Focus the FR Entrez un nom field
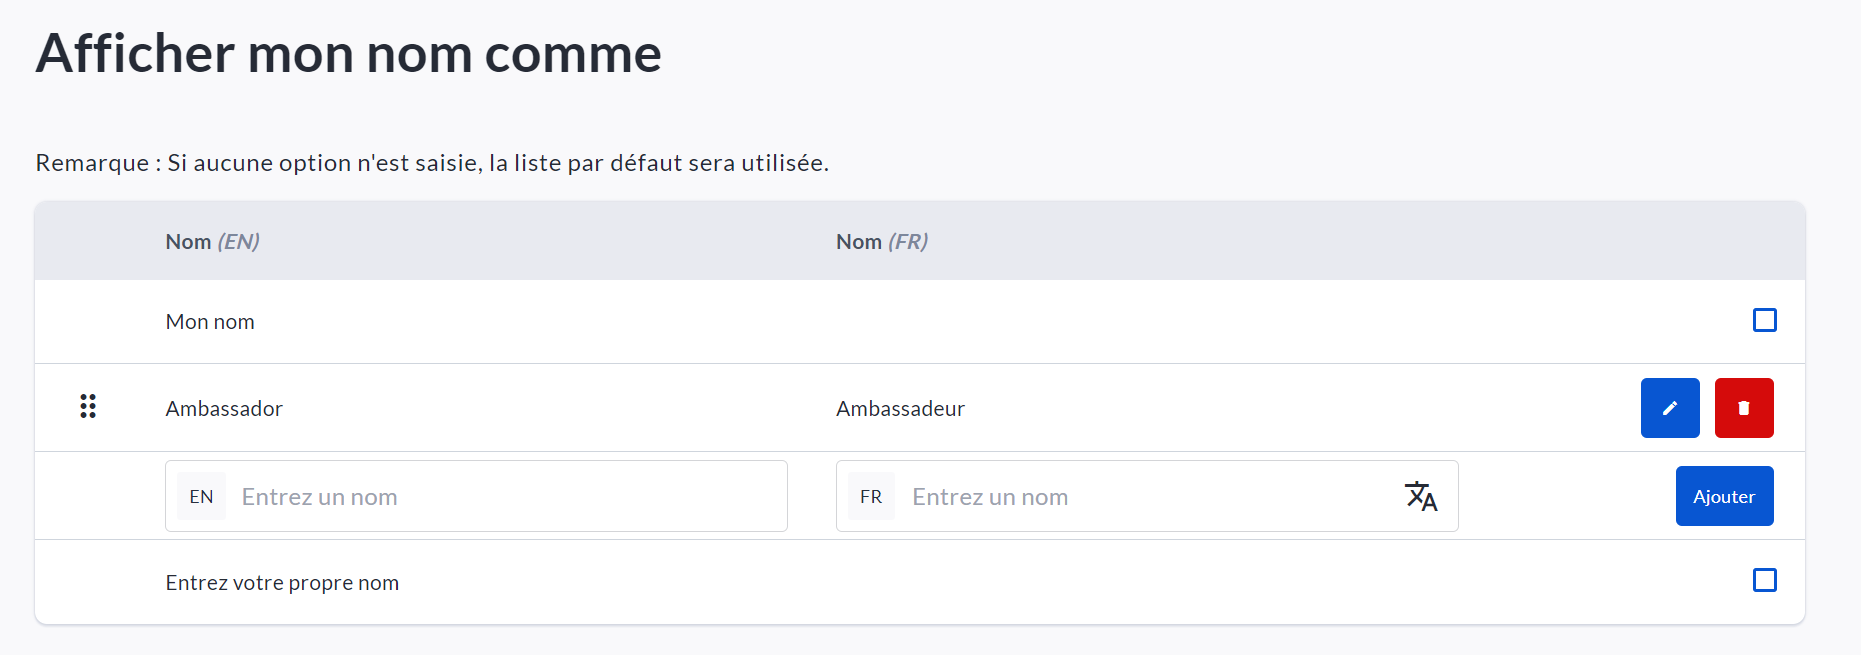Viewport: 1861px width, 655px height. 1150,497
